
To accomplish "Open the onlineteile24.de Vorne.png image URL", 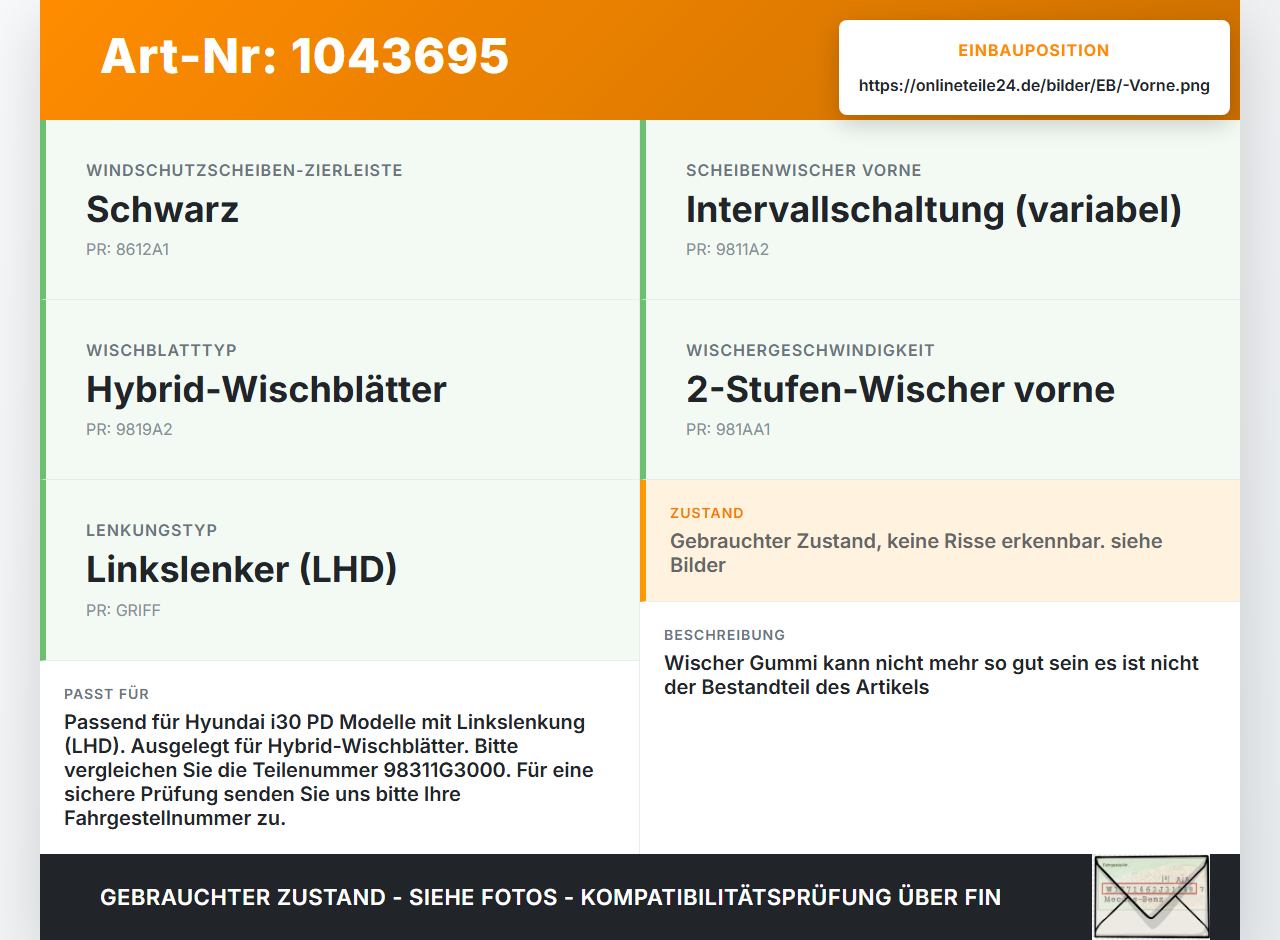I will pos(1034,85).
